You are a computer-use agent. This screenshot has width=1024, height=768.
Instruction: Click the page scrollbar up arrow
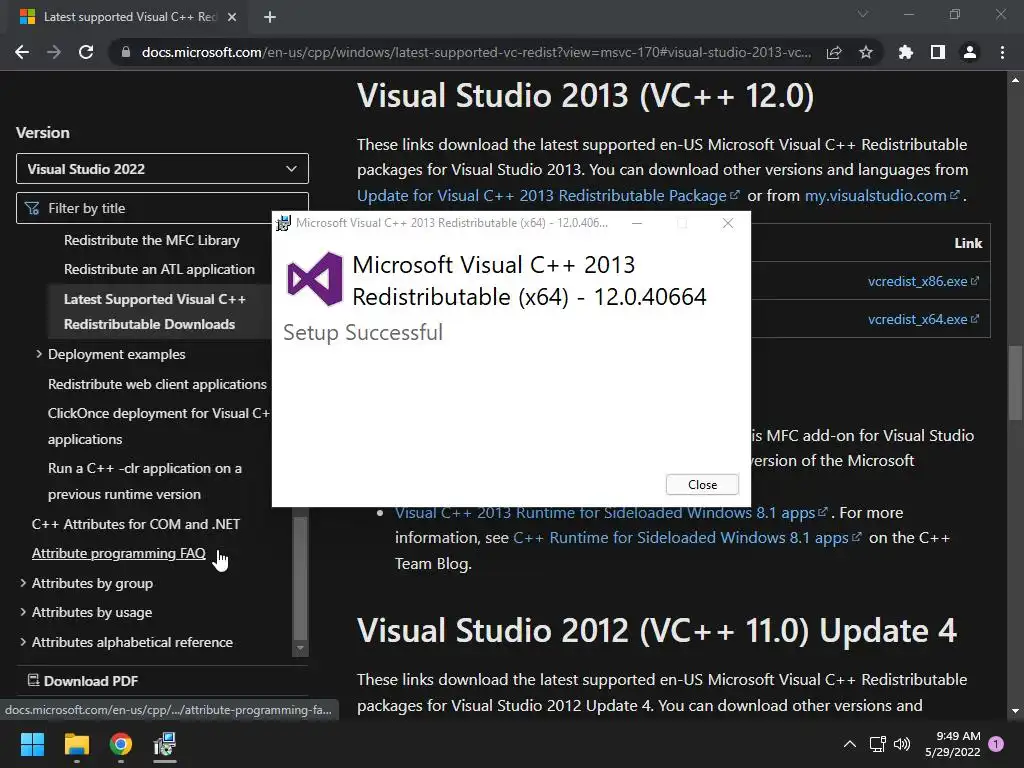point(1015,80)
